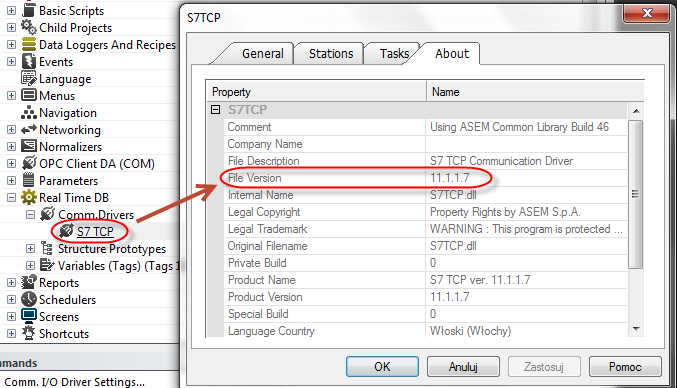Viewport: 677px width, 388px height.
Task: Close the S7TCP dialog window
Action: pos(647,13)
